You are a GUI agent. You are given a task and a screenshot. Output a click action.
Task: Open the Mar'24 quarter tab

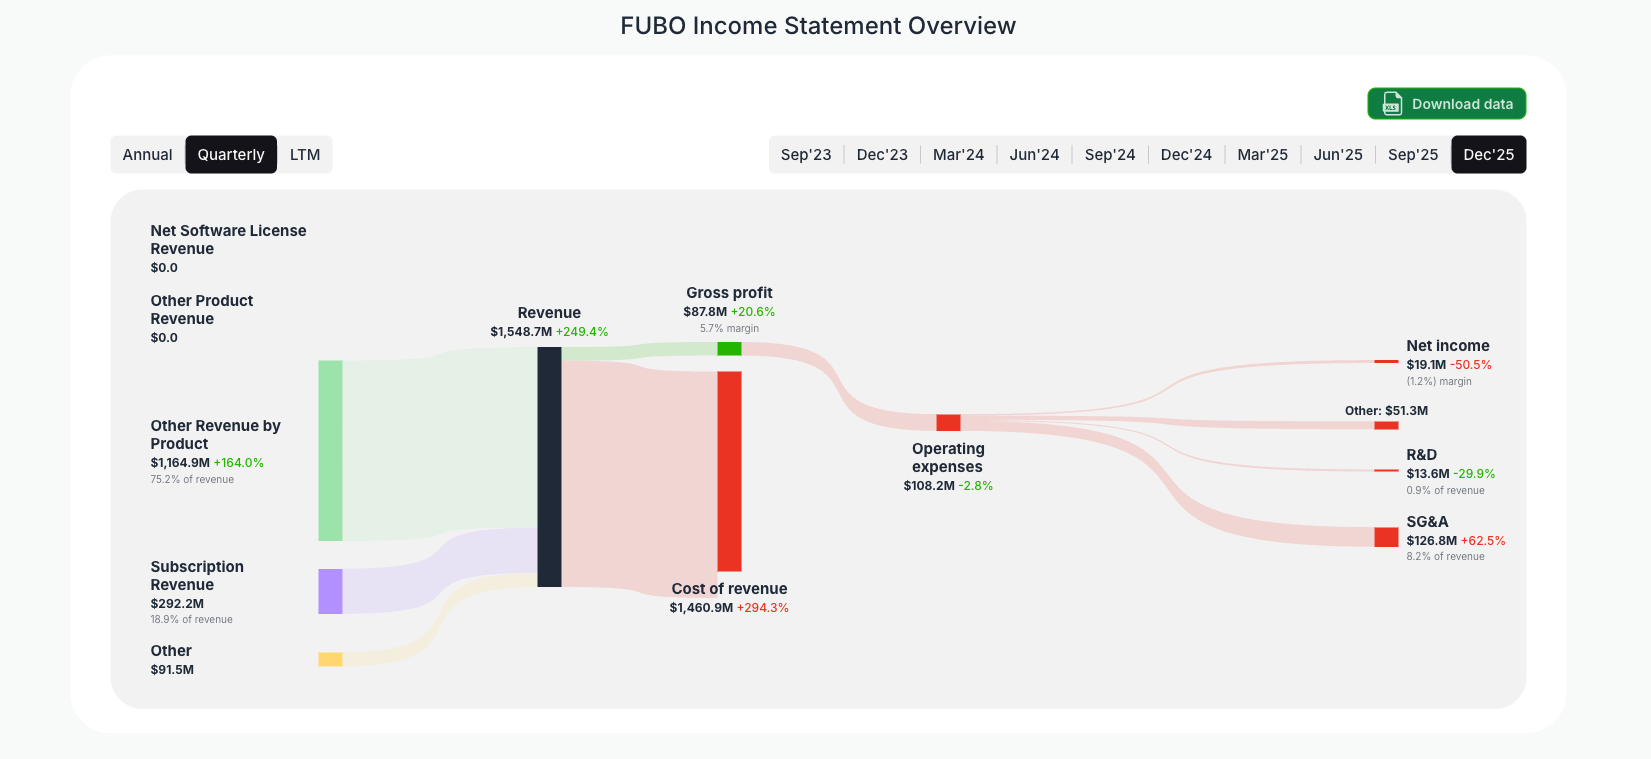[x=958, y=154]
